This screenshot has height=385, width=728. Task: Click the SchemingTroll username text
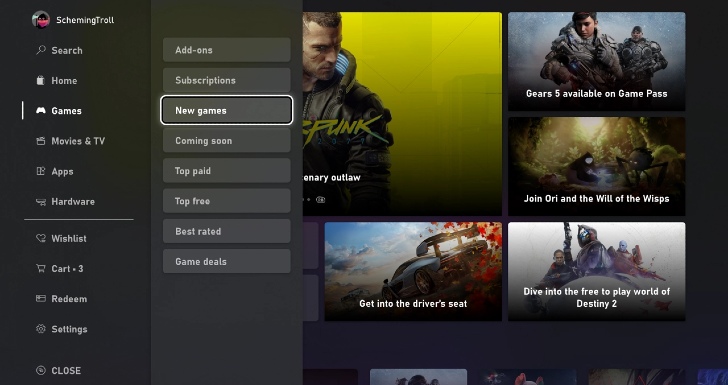click(x=85, y=20)
